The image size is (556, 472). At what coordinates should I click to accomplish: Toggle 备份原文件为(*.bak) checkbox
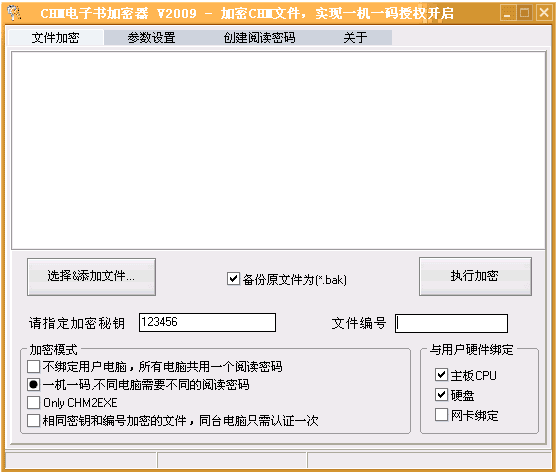click(233, 279)
